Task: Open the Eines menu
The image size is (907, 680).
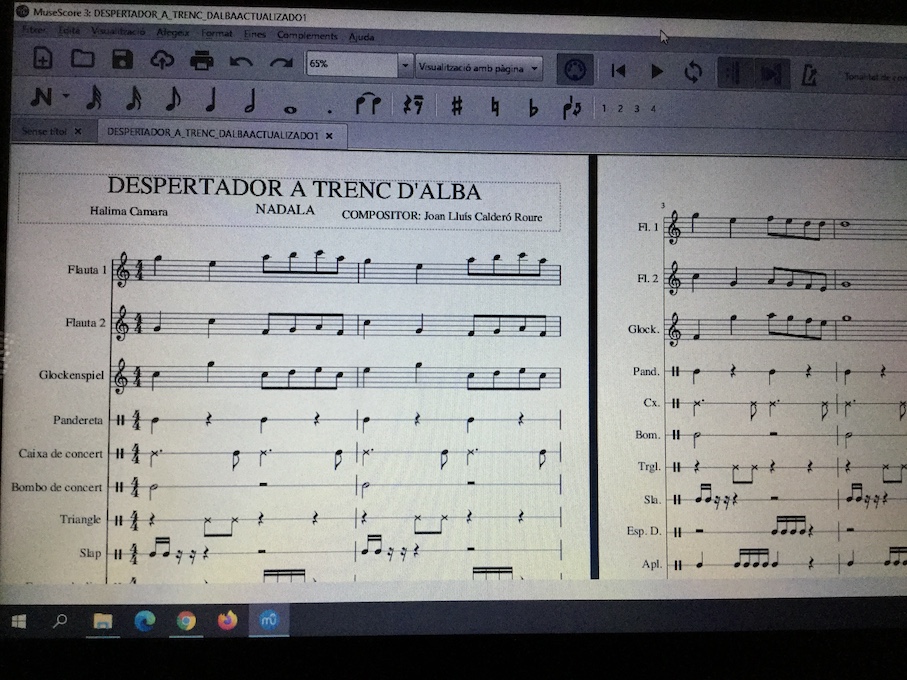Action: [x=255, y=35]
